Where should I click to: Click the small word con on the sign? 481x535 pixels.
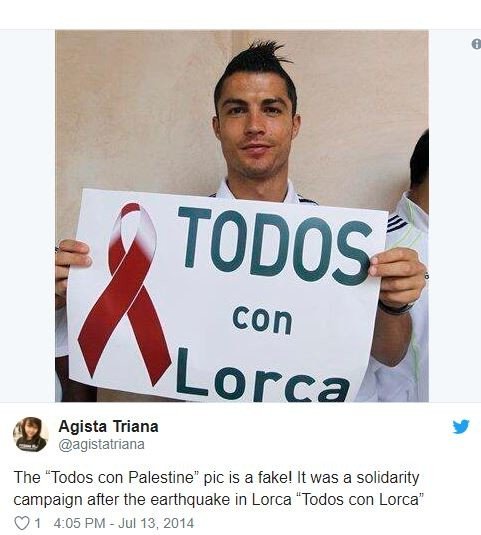click(262, 320)
